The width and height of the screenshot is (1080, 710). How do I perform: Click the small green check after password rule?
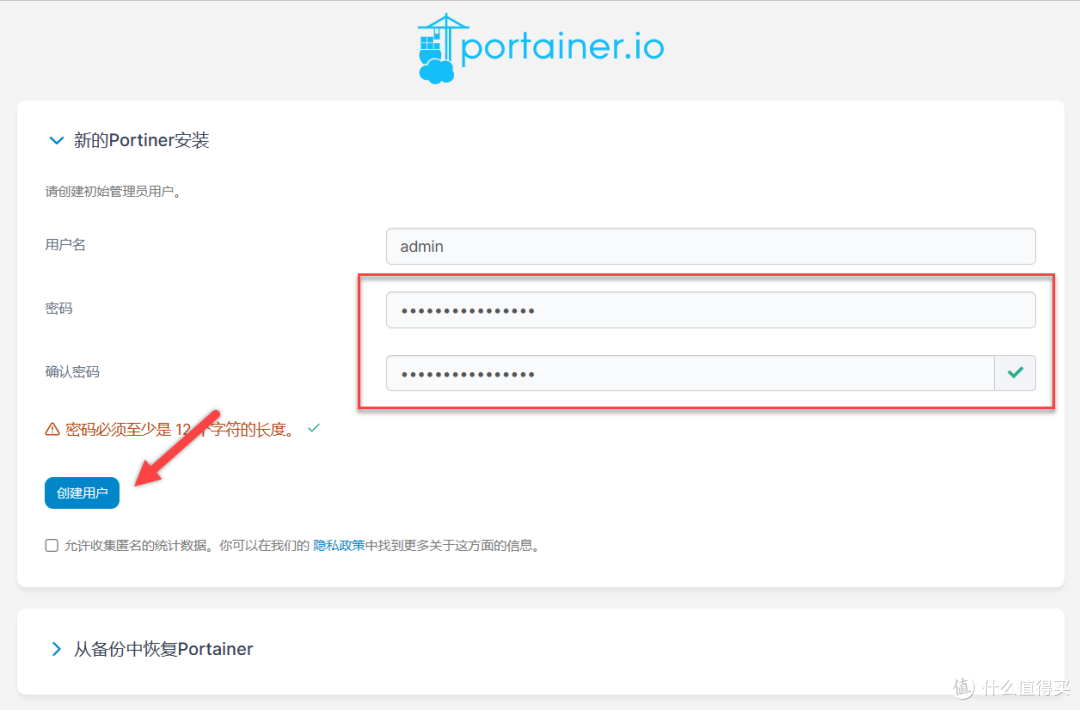click(314, 428)
